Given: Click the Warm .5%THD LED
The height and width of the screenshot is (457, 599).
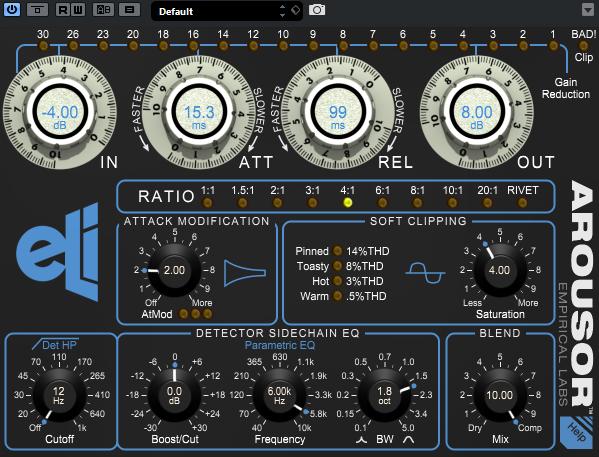Looking at the screenshot, I should [337, 296].
